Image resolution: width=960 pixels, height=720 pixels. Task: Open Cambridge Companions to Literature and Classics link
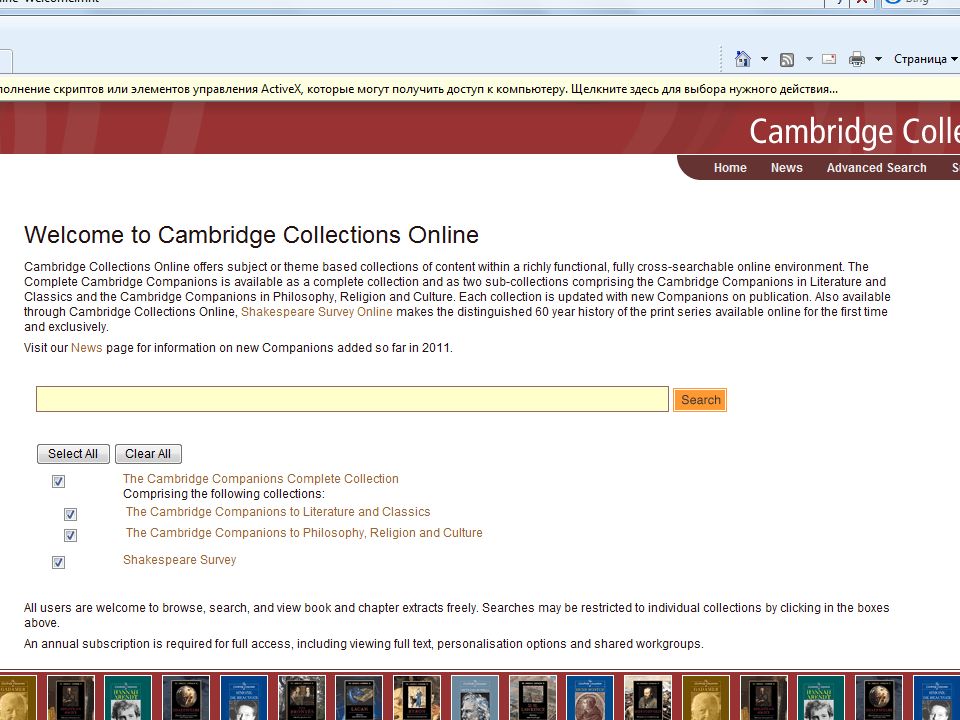(x=278, y=512)
